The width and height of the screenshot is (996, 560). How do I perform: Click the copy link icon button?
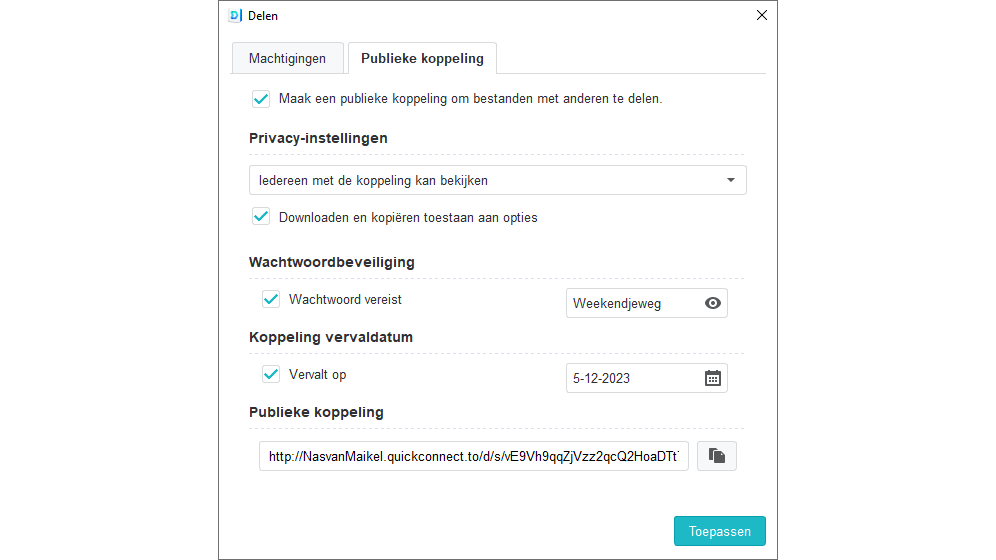coord(717,456)
